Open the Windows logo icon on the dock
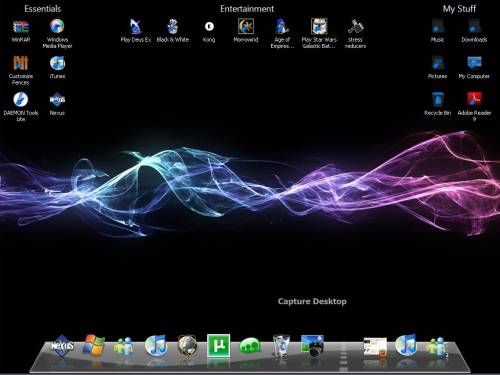 pos(94,345)
